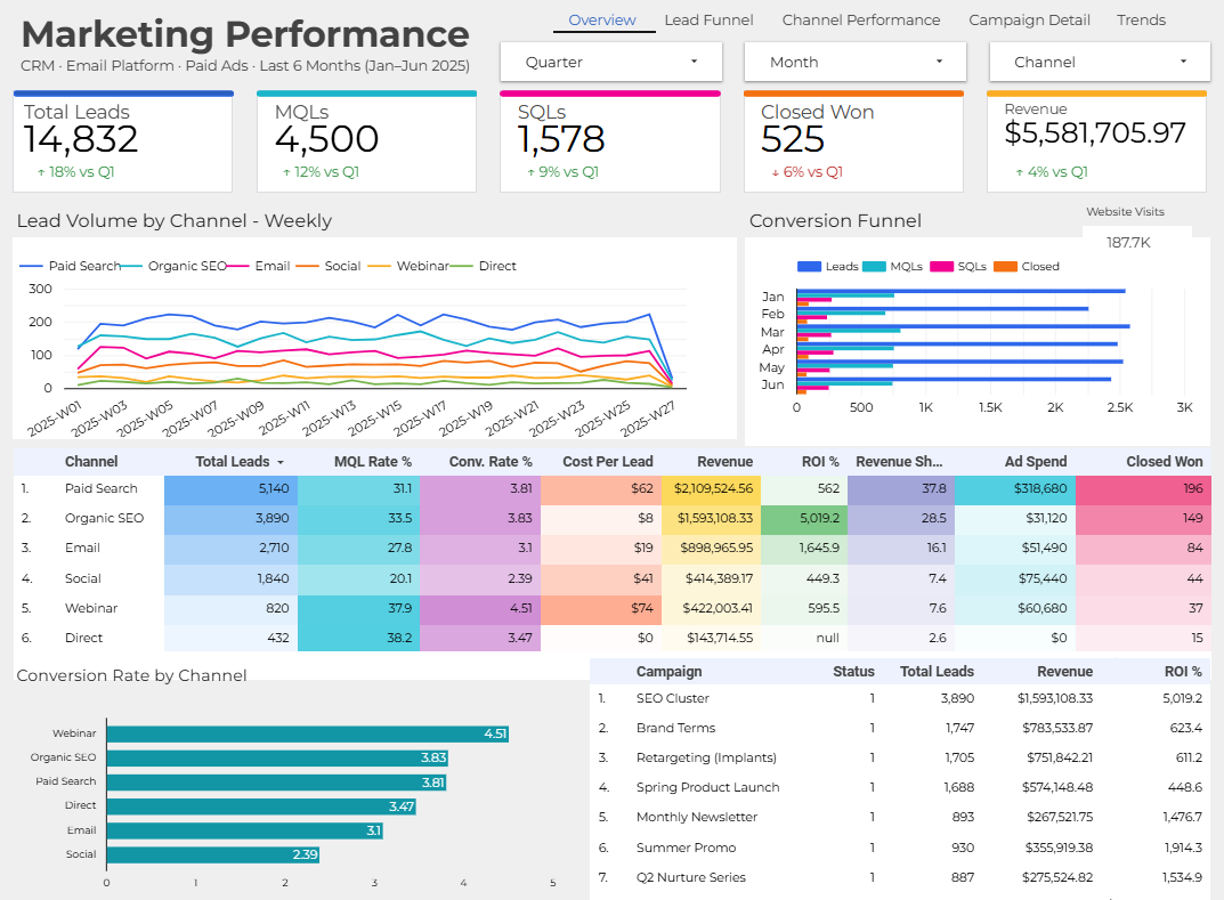Click Paid Search revenue $2,109,524.56
Viewport: 1224px width, 900px height.
[x=711, y=489]
